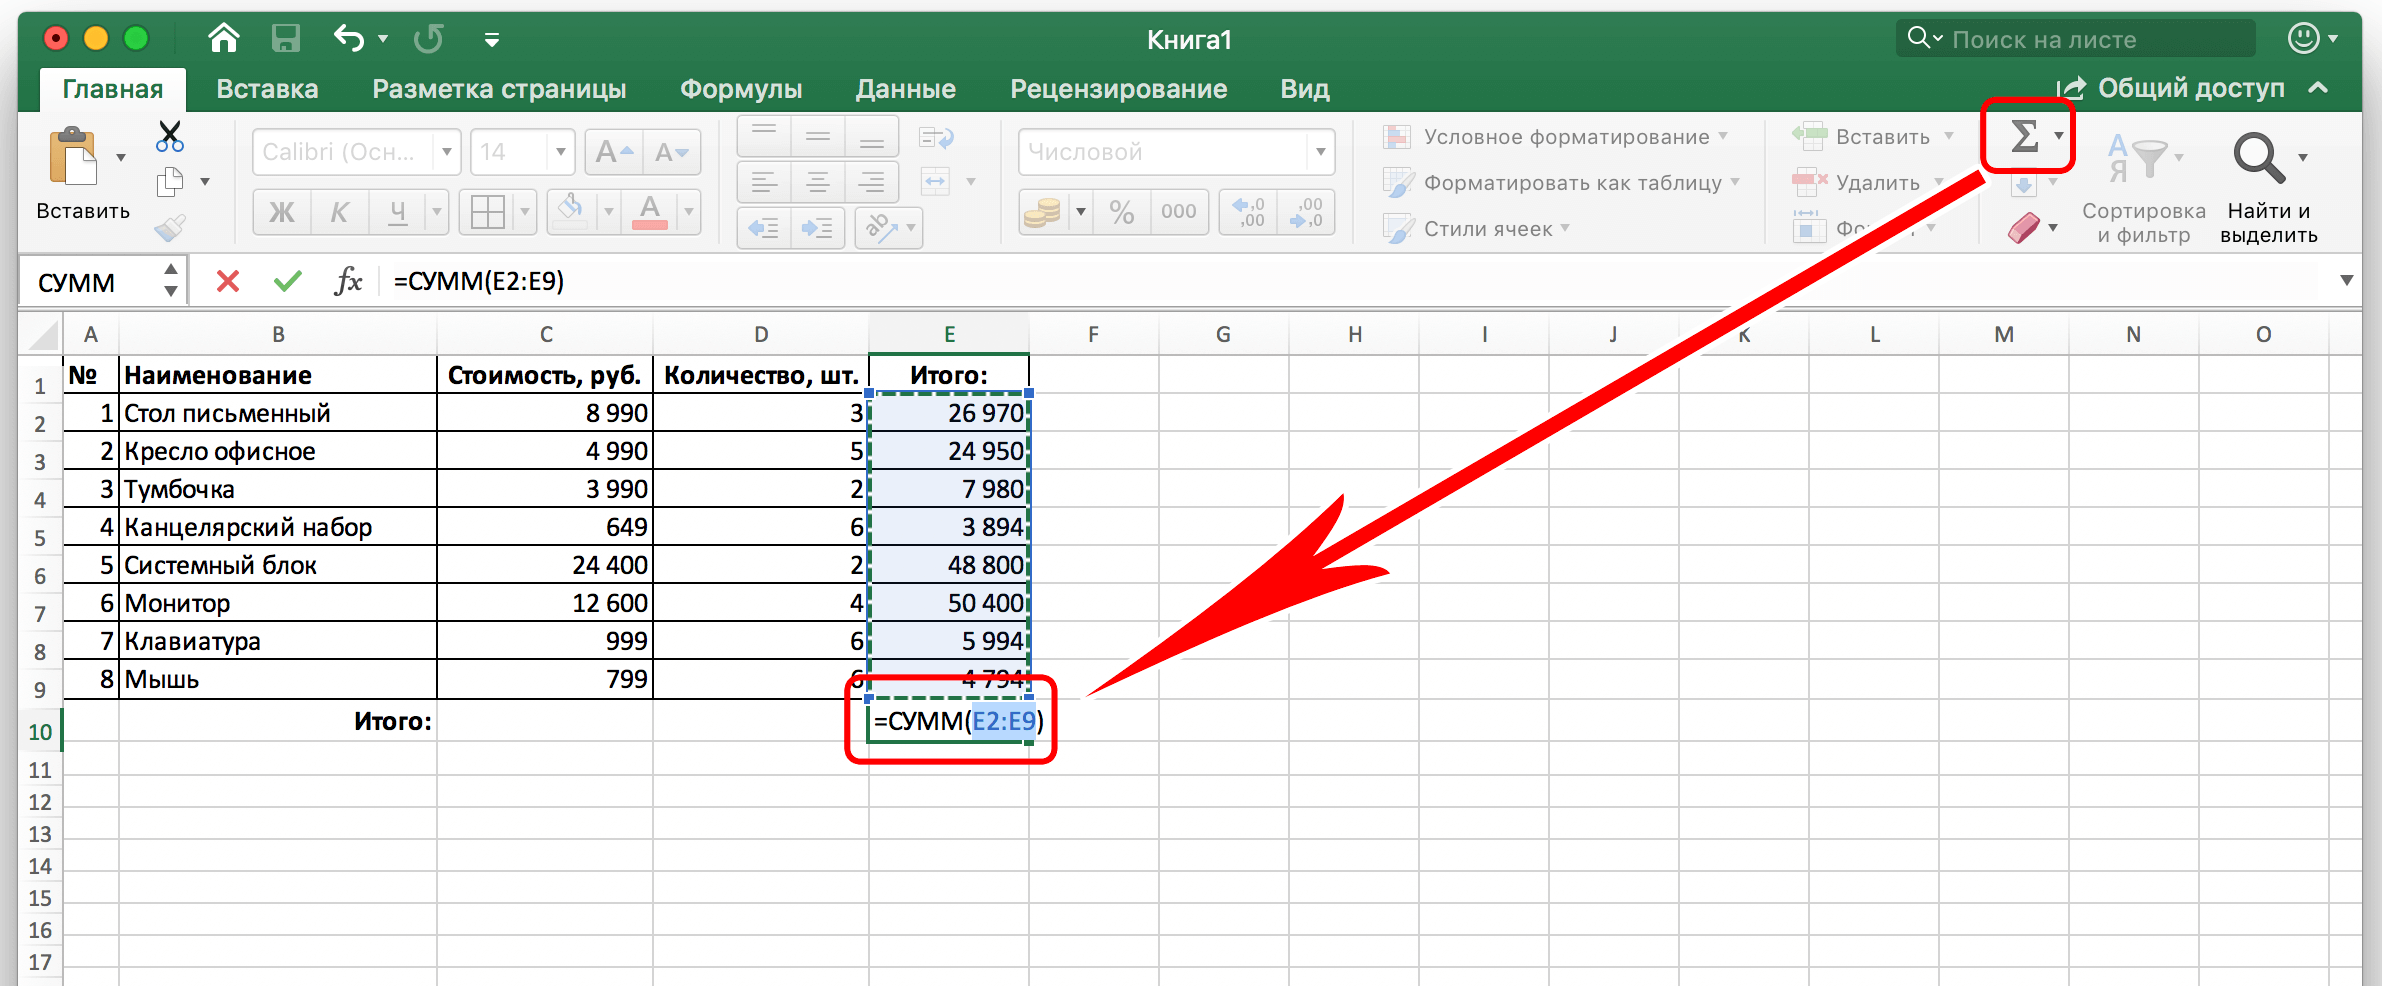Expand the AutoSum dropdown arrow
This screenshot has width=2382, height=986.
(x=2059, y=136)
